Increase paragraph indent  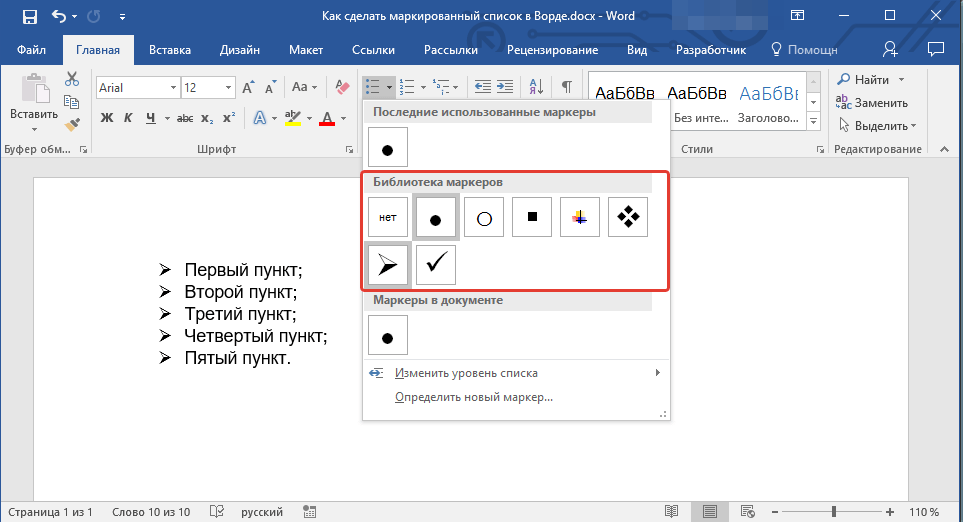point(505,87)
